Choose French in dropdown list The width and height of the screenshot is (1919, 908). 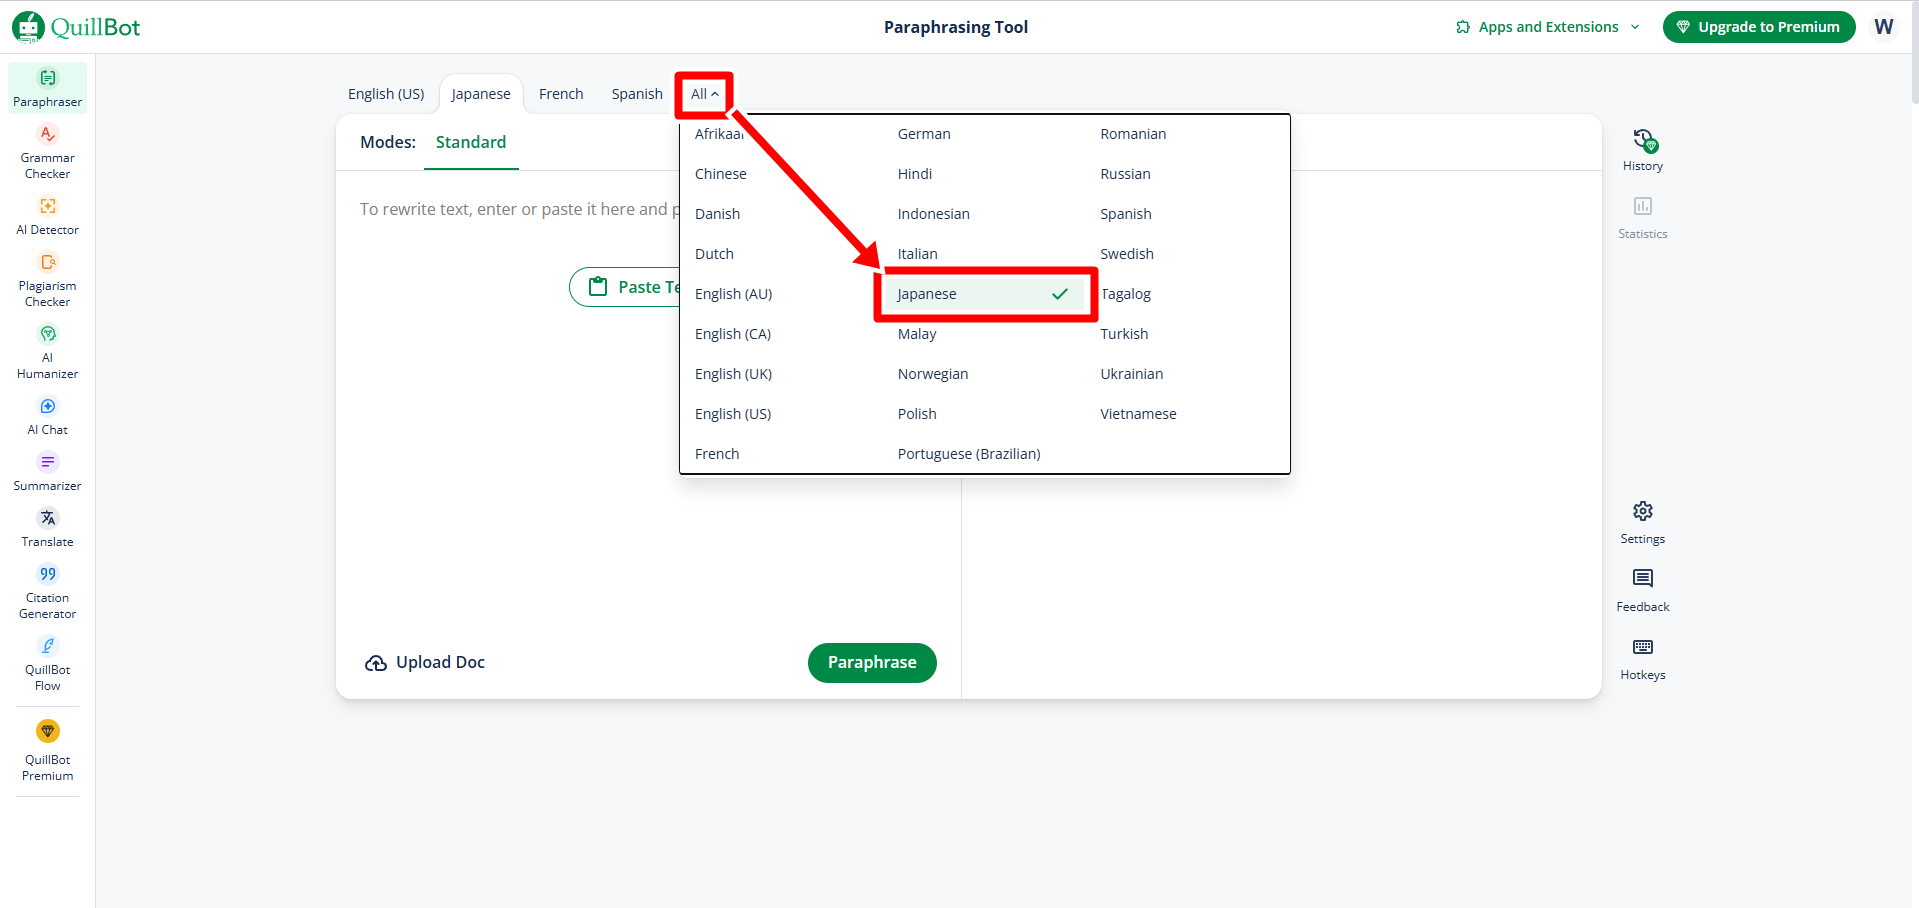click(782, 454)
